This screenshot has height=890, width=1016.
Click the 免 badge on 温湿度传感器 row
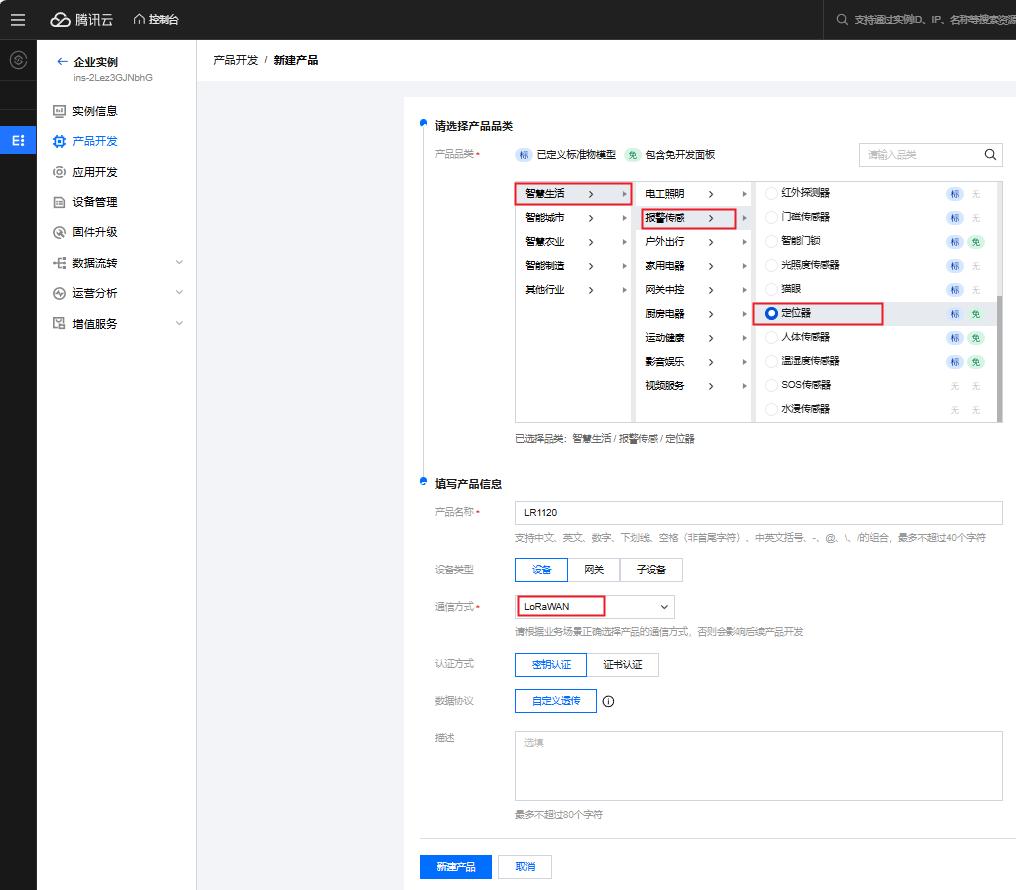click(975, 362)
